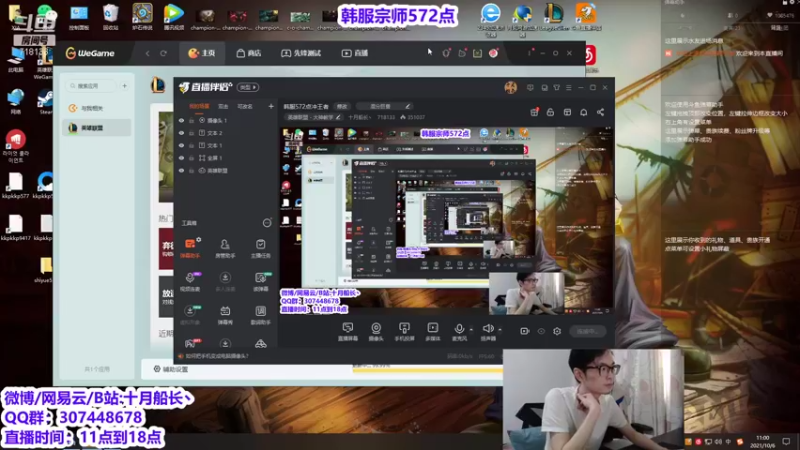The height and width of the screenshot is (450, 800).
Task: Open the 商店 tab in WeGame
Action: coord(249,53)
